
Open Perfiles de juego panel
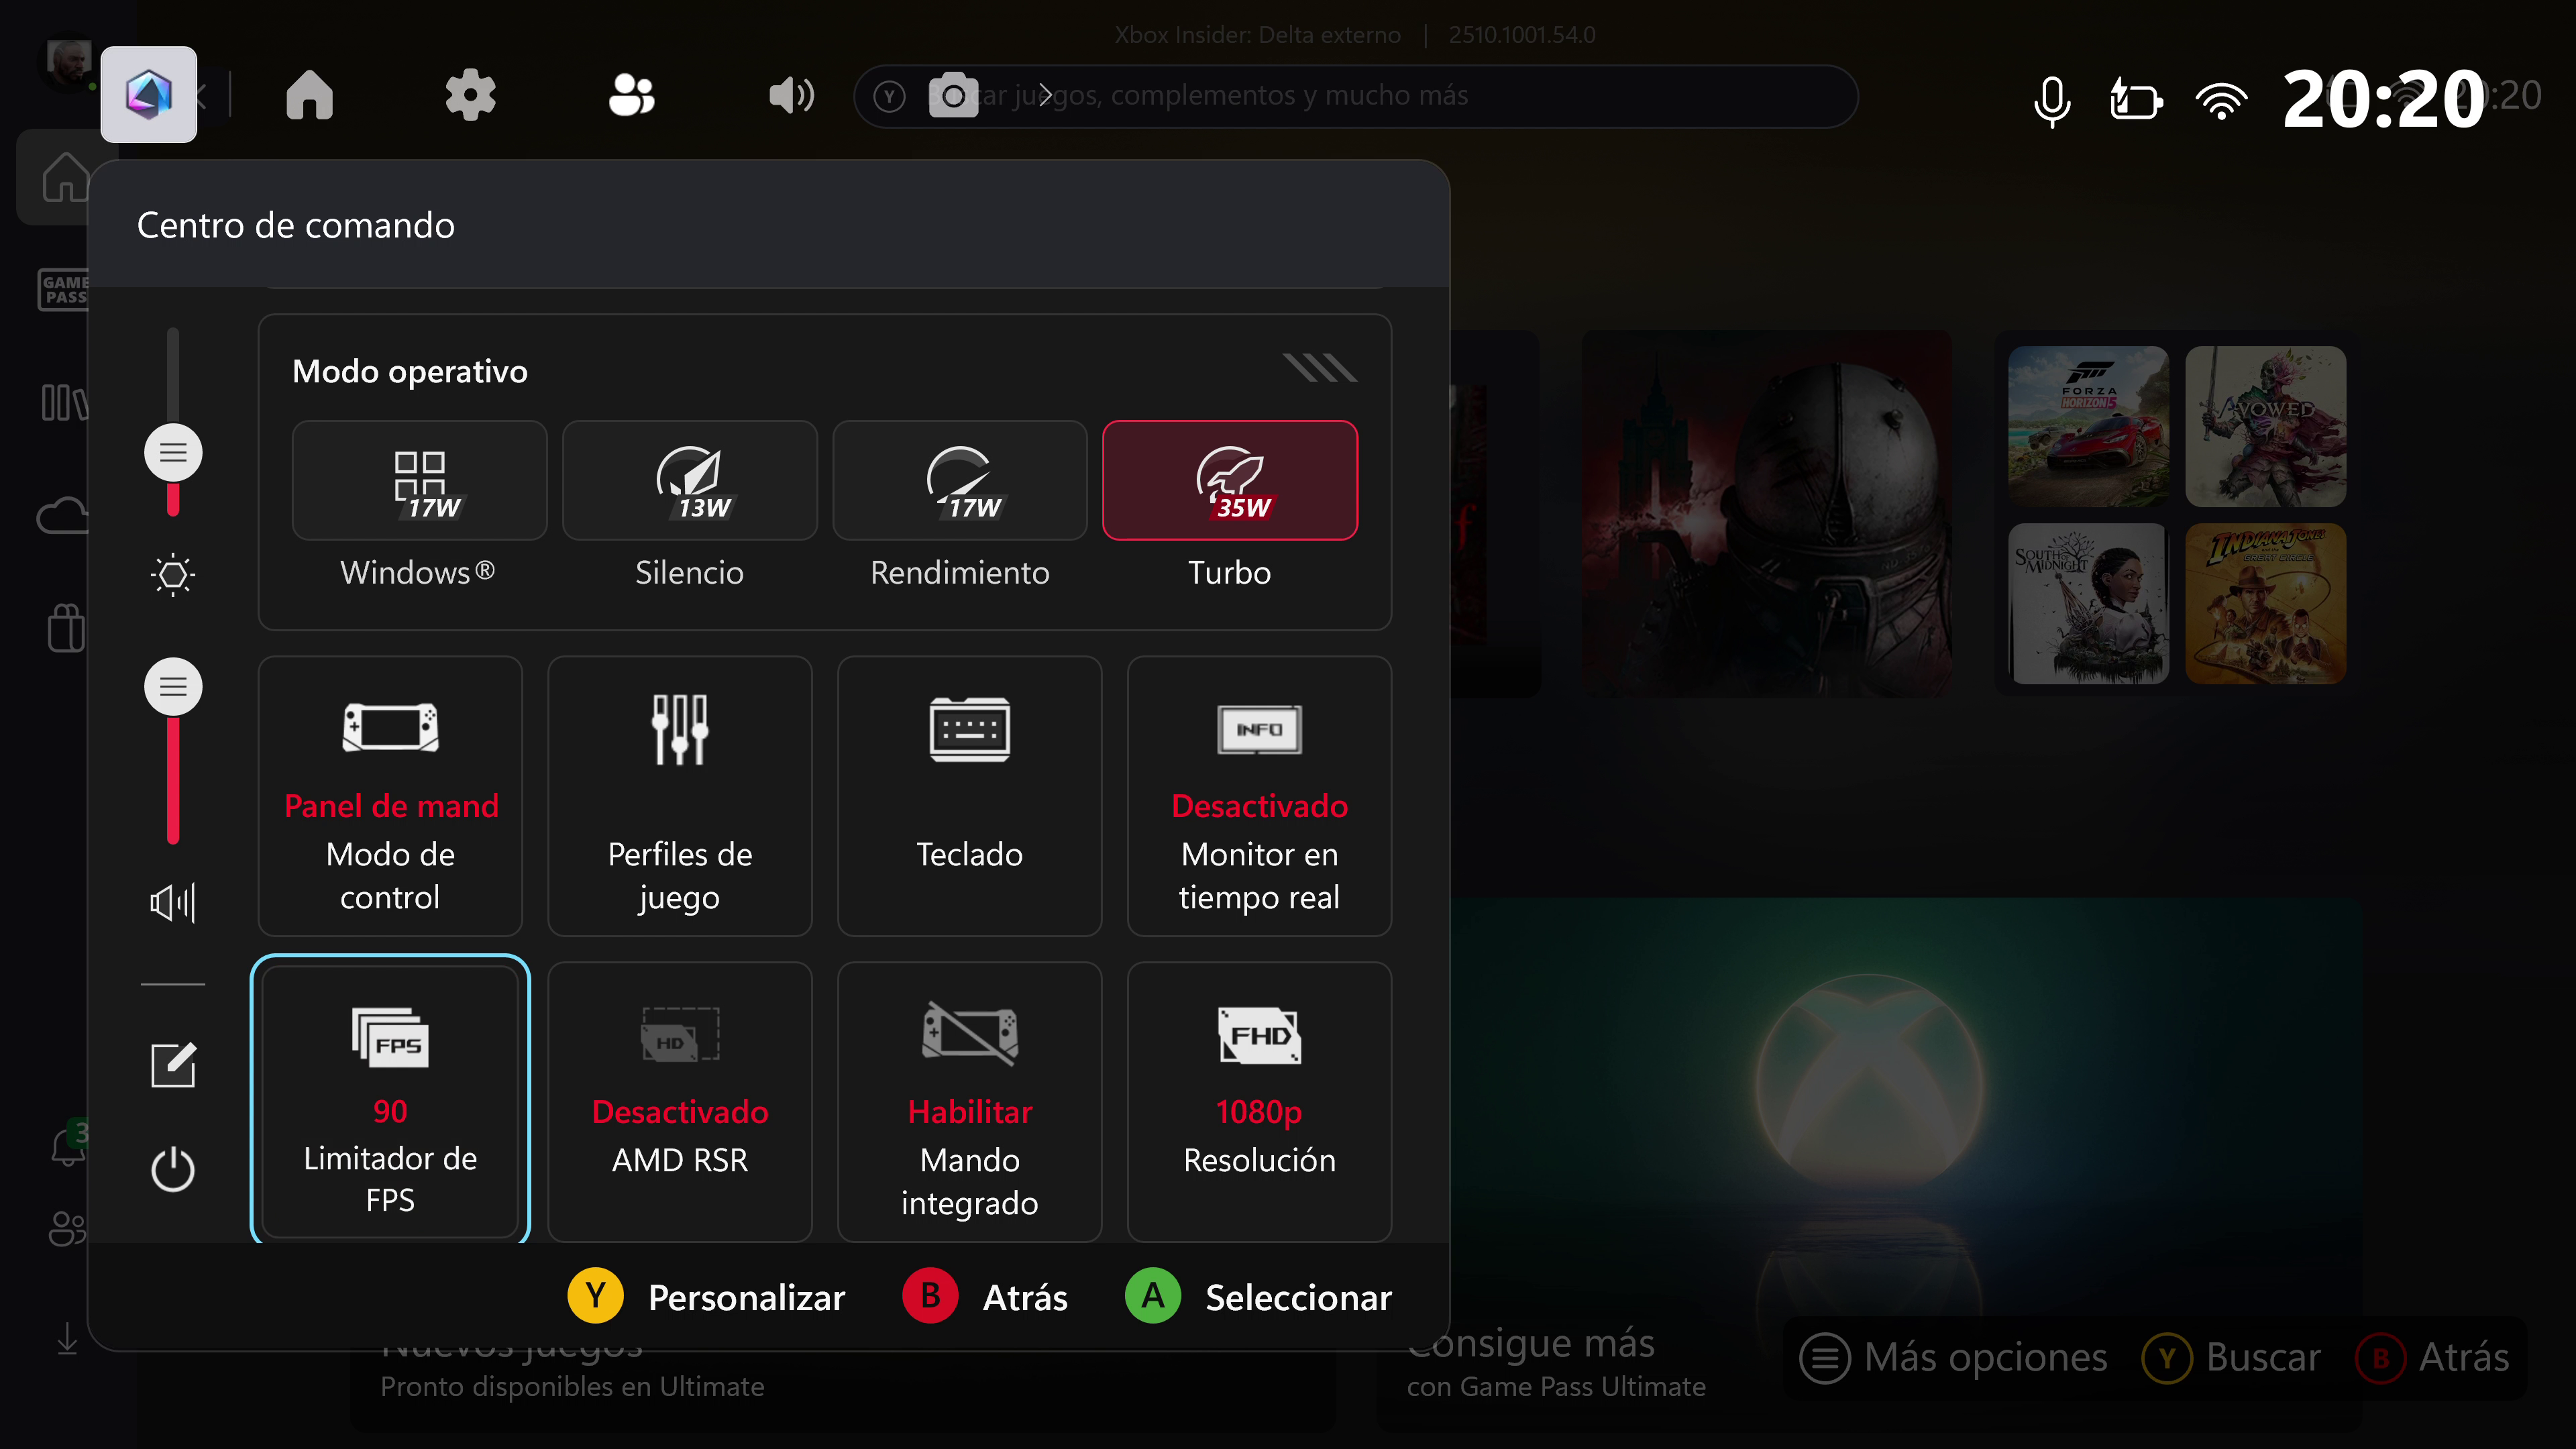tap(679, 795)
